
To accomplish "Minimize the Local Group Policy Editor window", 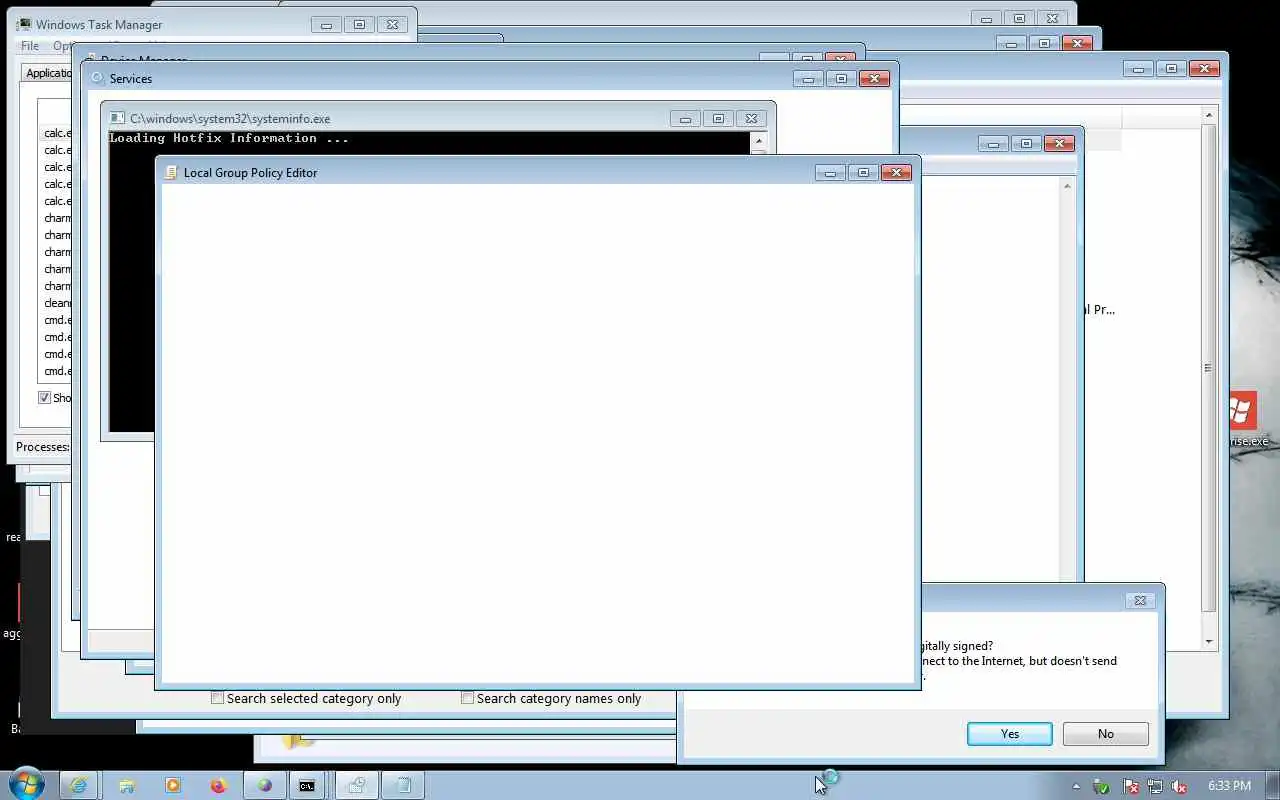I will tap(830, 172).
